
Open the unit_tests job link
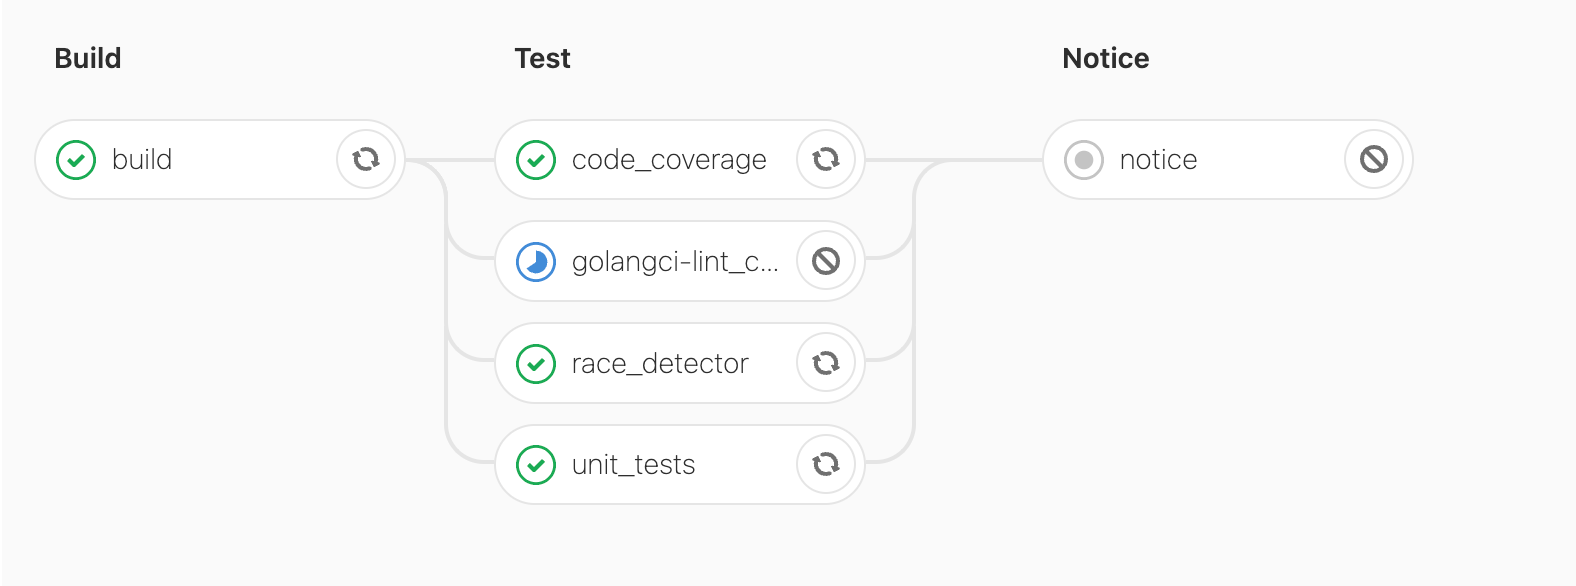click(633, 464)
